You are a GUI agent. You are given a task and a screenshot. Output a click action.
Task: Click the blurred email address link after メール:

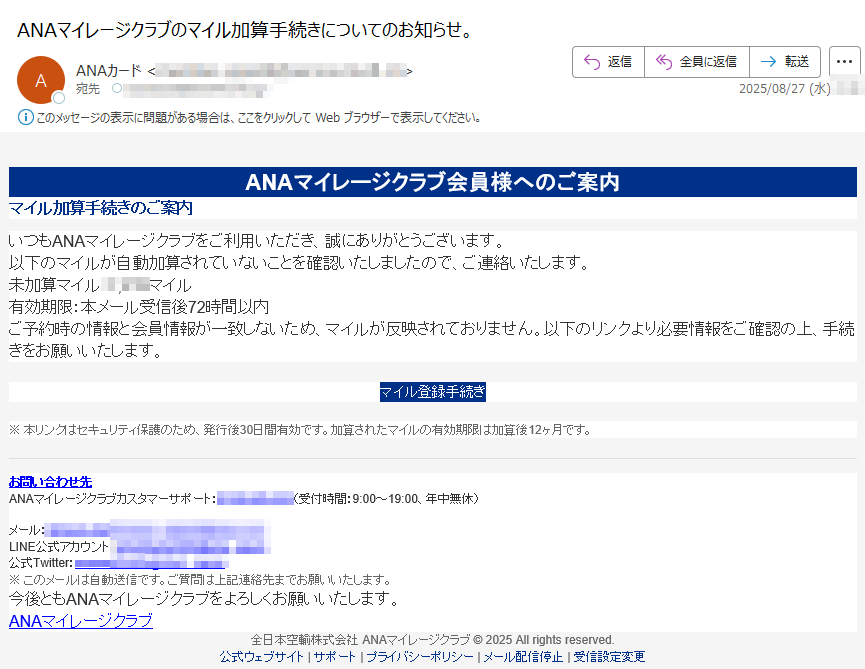[157, 530]
